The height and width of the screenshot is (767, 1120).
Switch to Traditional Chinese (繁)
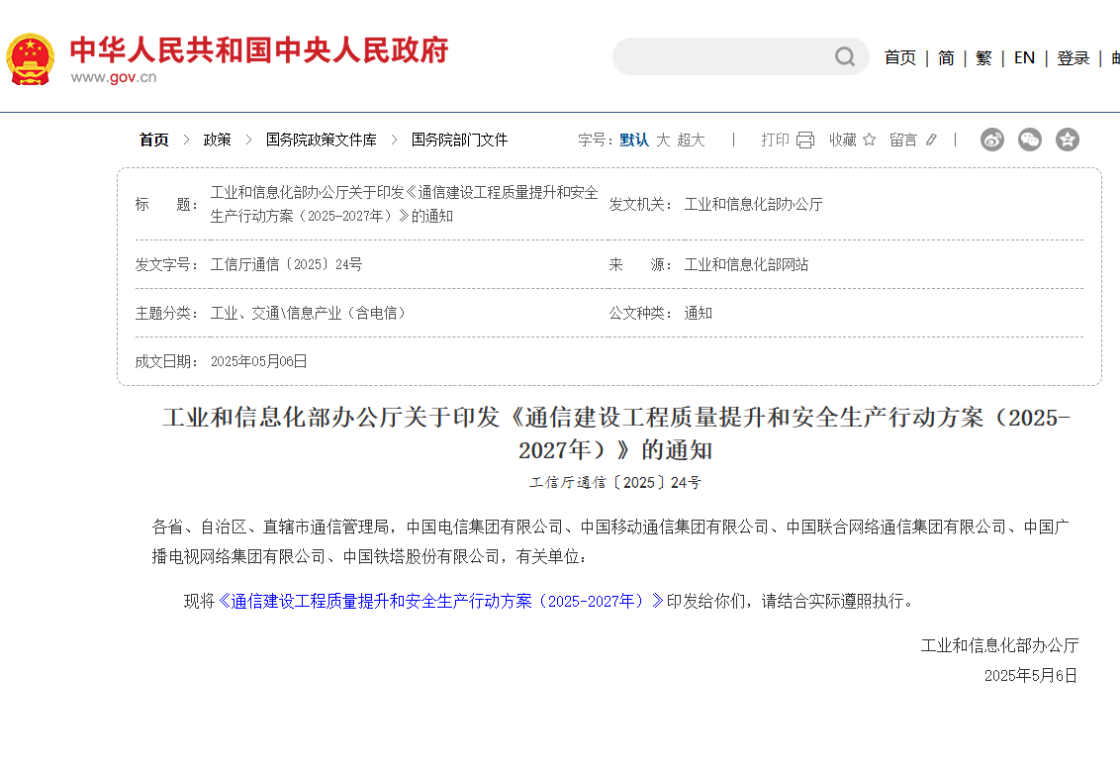point(984,58)
